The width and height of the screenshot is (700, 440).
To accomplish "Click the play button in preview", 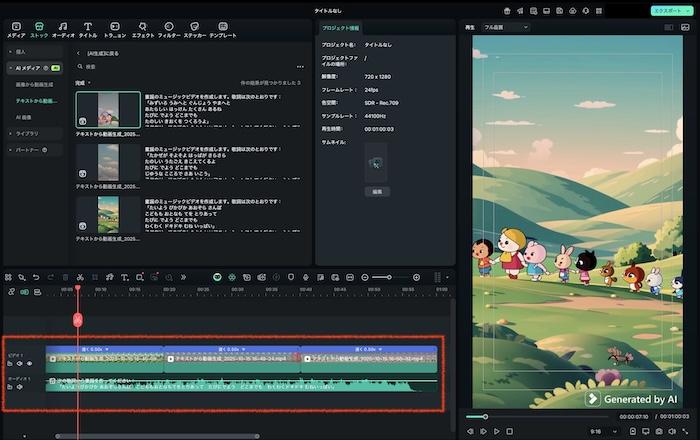I will pyautogui.click(x=496, y=432).
